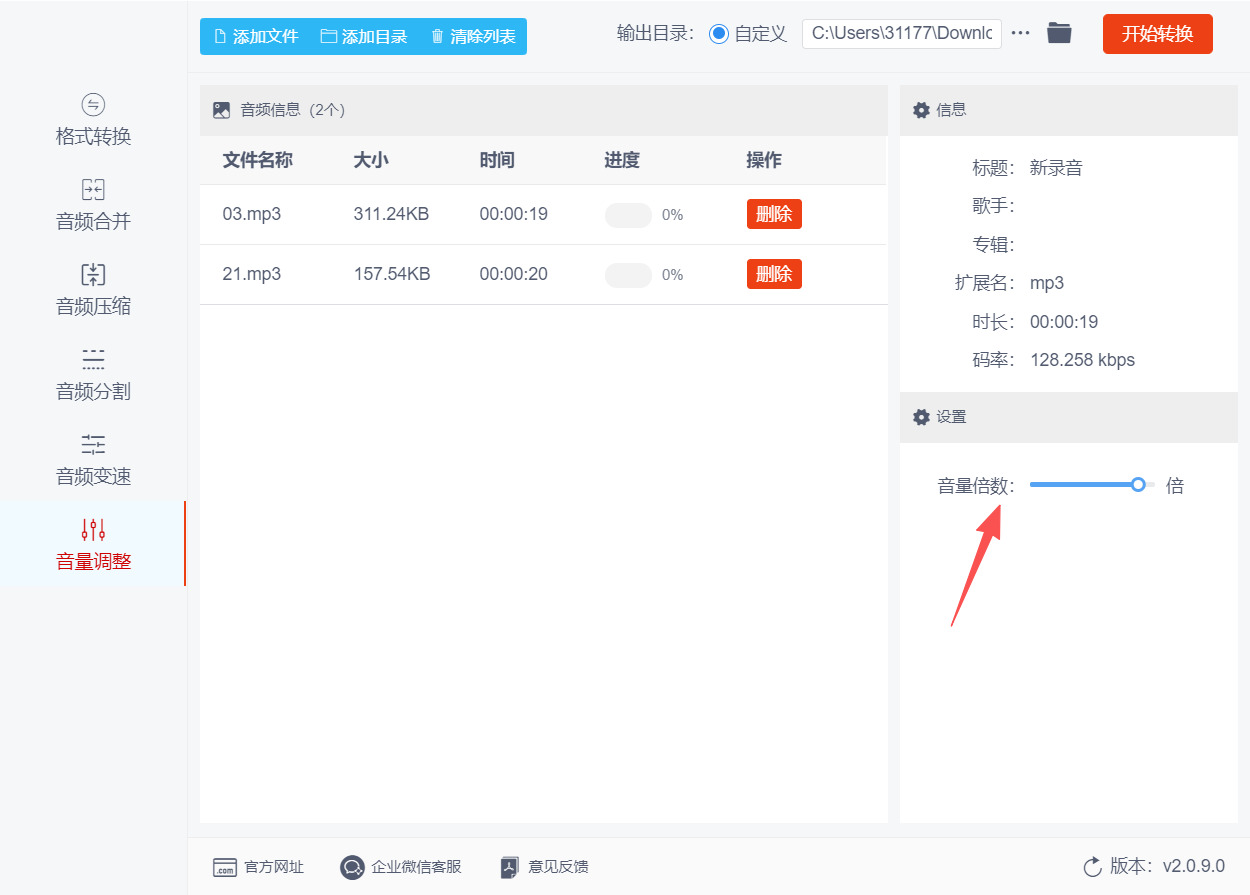The height and width of the screenshot is (895, 1250).
Task: Click the 00:00:20 time cell of 21.mp3
Action: (x=514, y=274)
